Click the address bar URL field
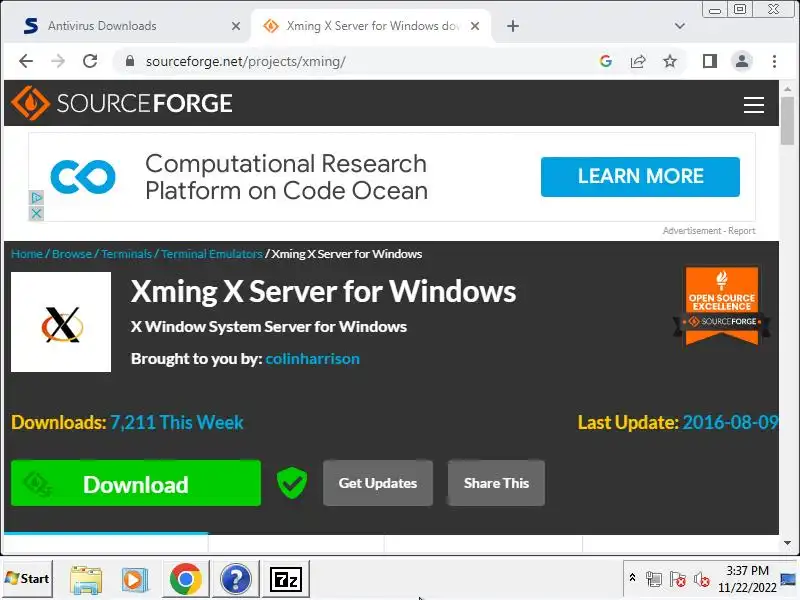 tap(357, 61)
